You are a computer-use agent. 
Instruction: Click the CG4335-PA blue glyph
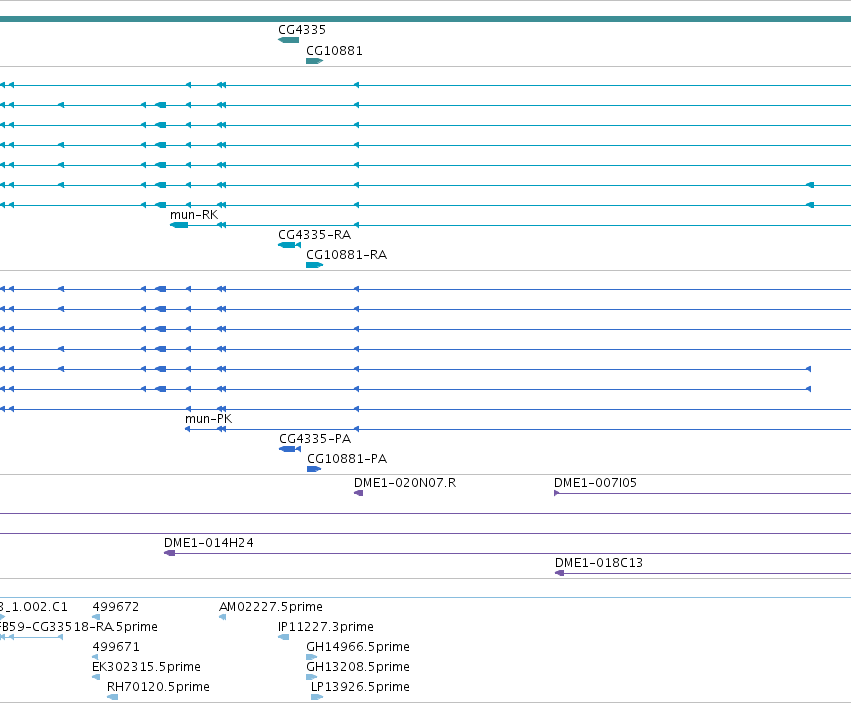tap(290, 449)
